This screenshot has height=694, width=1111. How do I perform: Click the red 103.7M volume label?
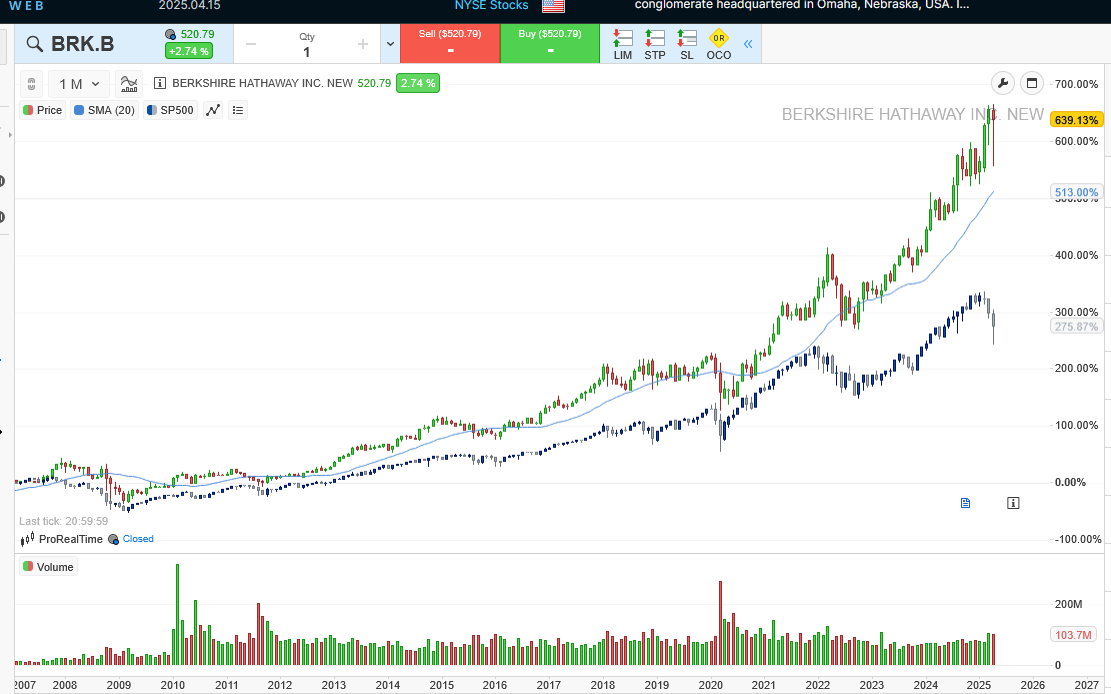pyautogui.click(x=1073, y=634)
